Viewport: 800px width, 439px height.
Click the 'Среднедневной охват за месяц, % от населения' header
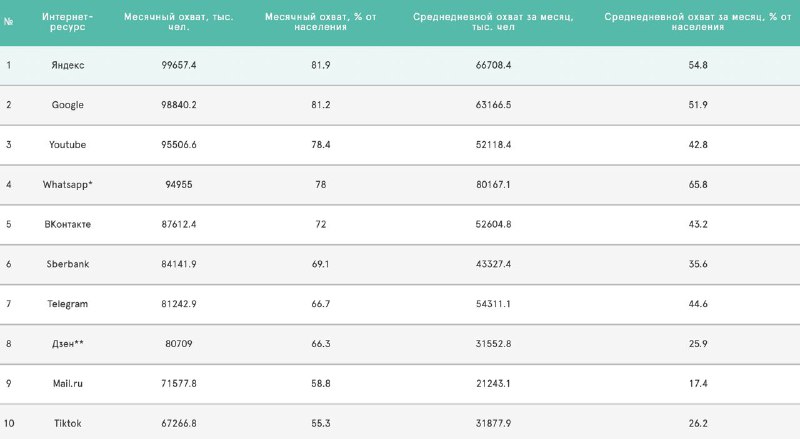[697, 21]
